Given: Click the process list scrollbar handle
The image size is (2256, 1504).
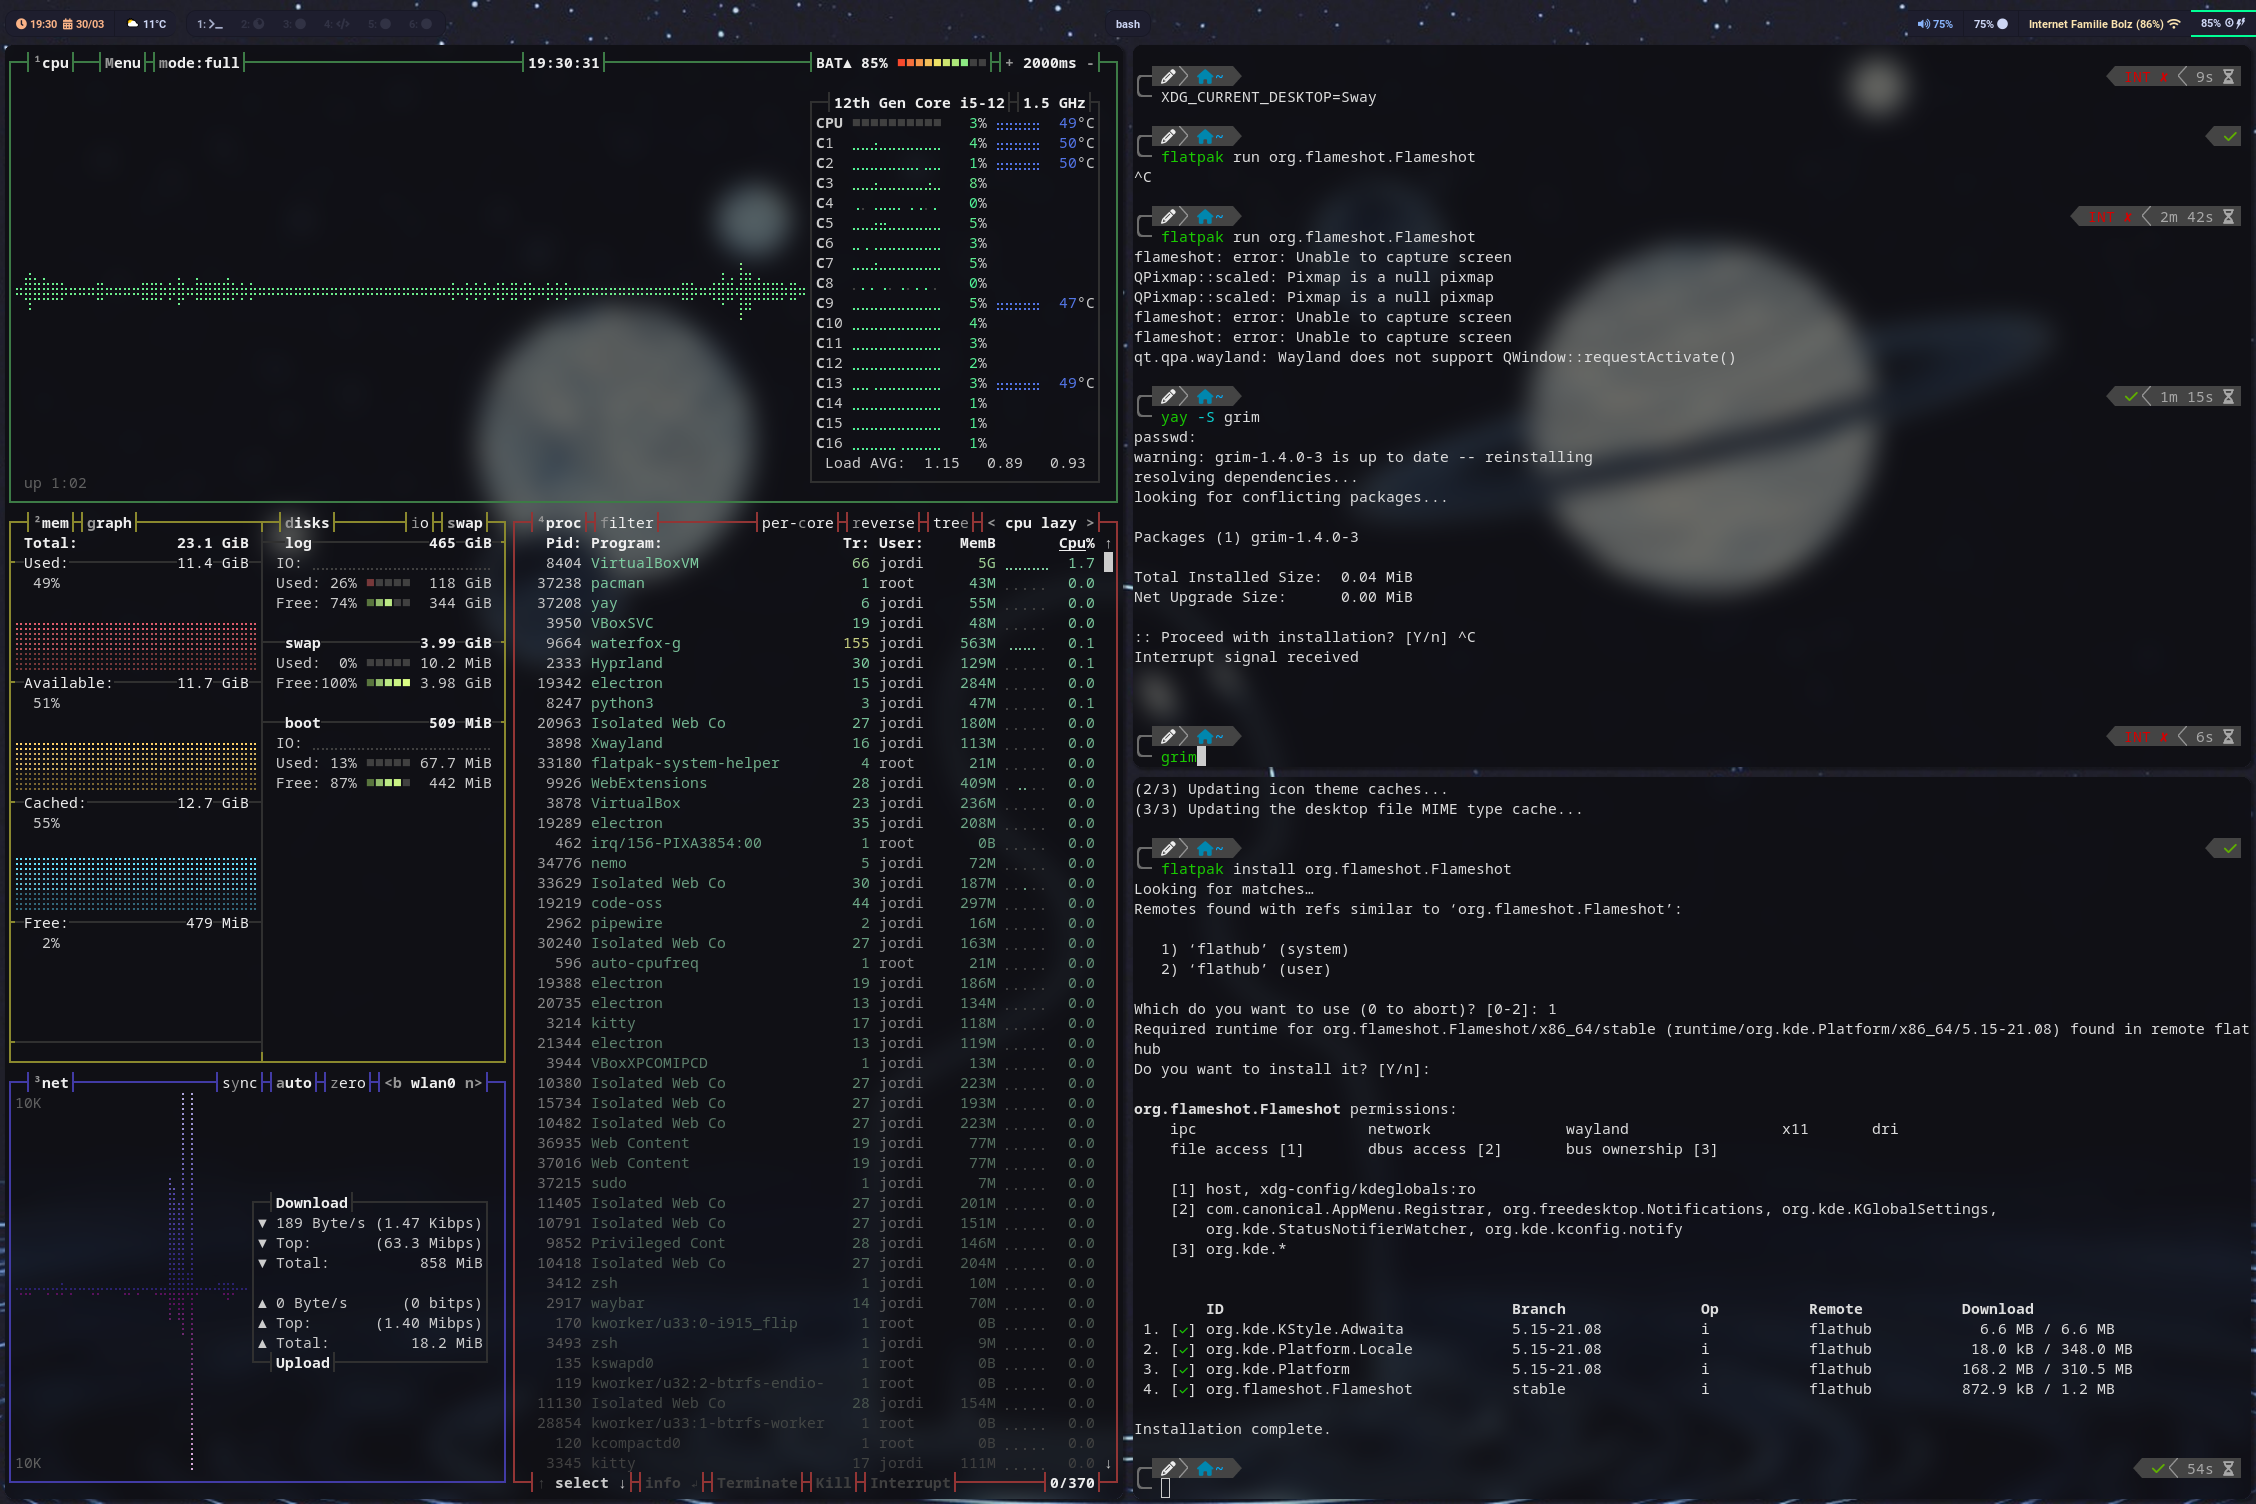Looking at the screenshot, I should (1108, 562).
